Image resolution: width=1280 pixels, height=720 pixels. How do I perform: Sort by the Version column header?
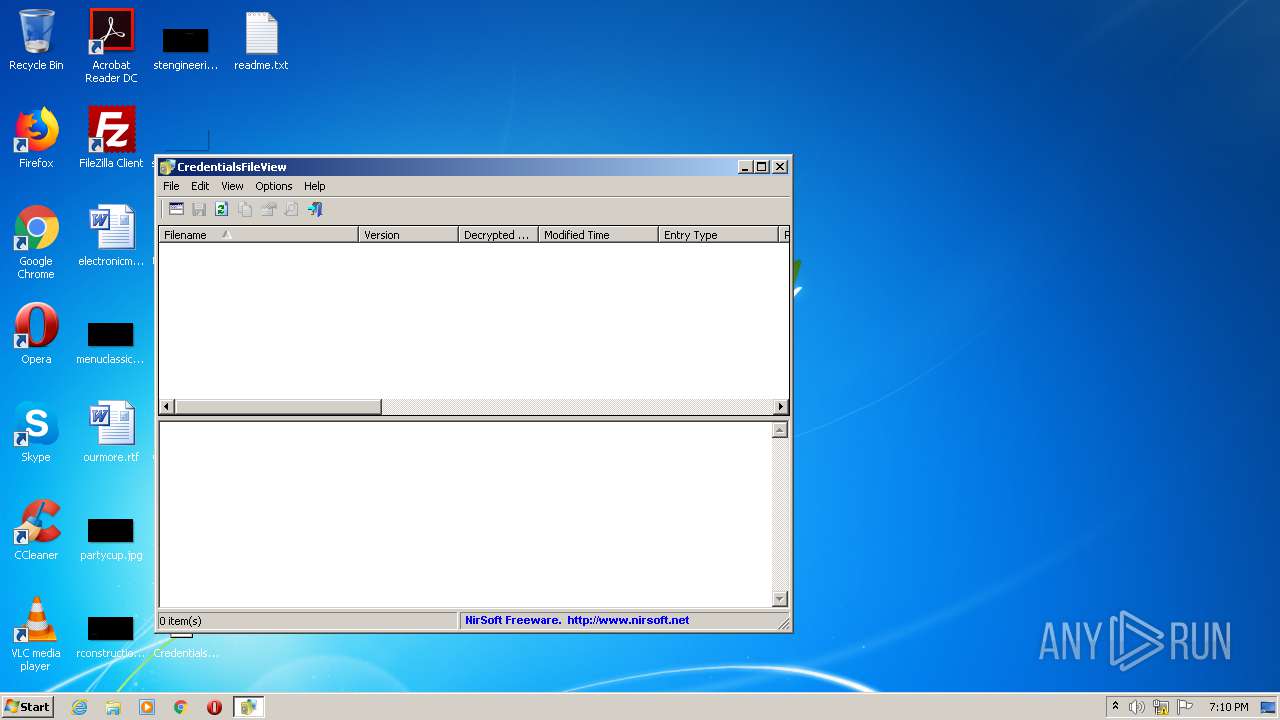click(408, 235)
